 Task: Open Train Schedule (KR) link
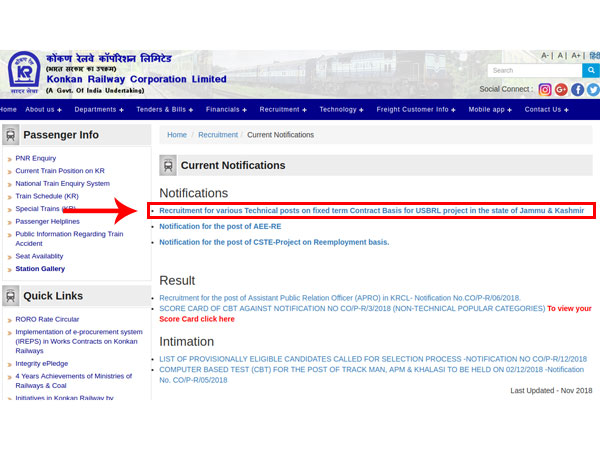(47, 196)
